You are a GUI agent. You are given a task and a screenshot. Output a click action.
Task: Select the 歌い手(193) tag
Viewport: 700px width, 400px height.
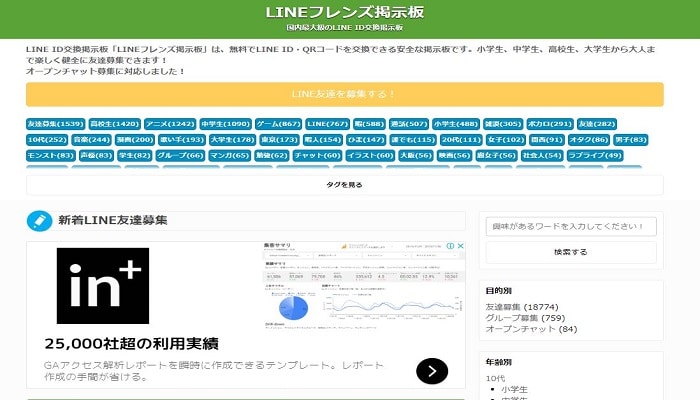[x=182, y=140]
